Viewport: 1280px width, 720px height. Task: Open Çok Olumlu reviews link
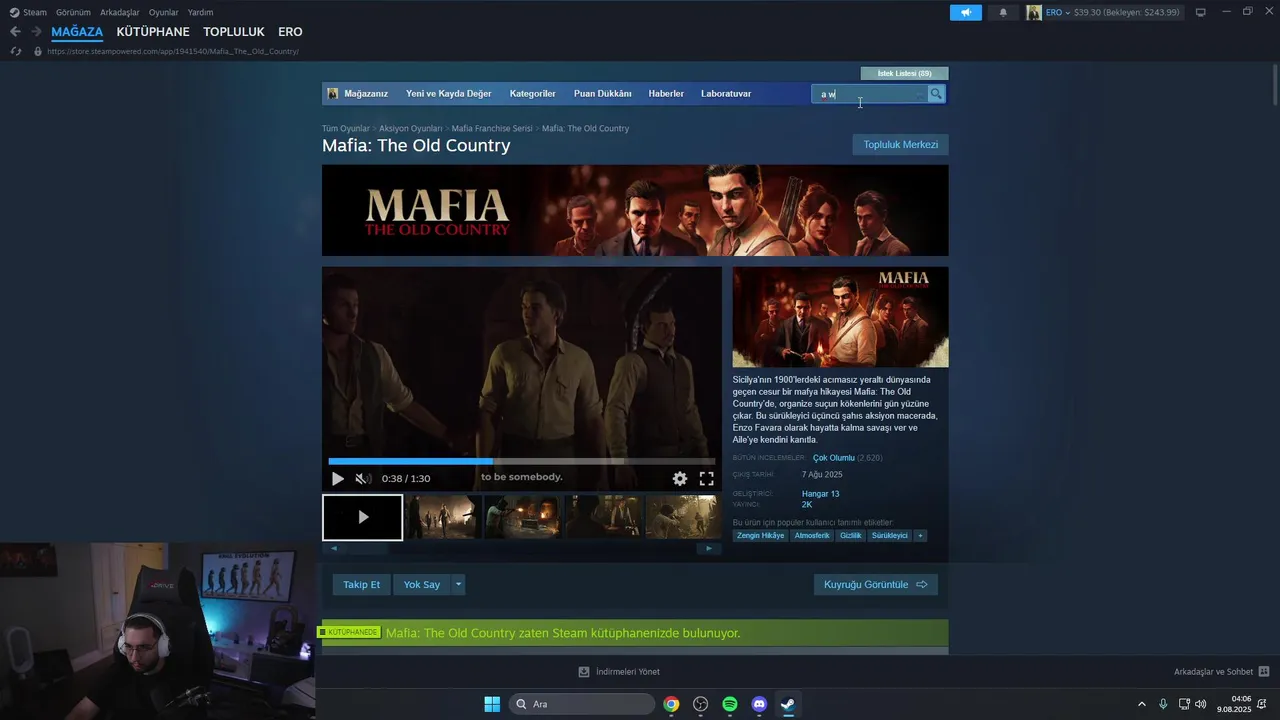coord(833,458)
